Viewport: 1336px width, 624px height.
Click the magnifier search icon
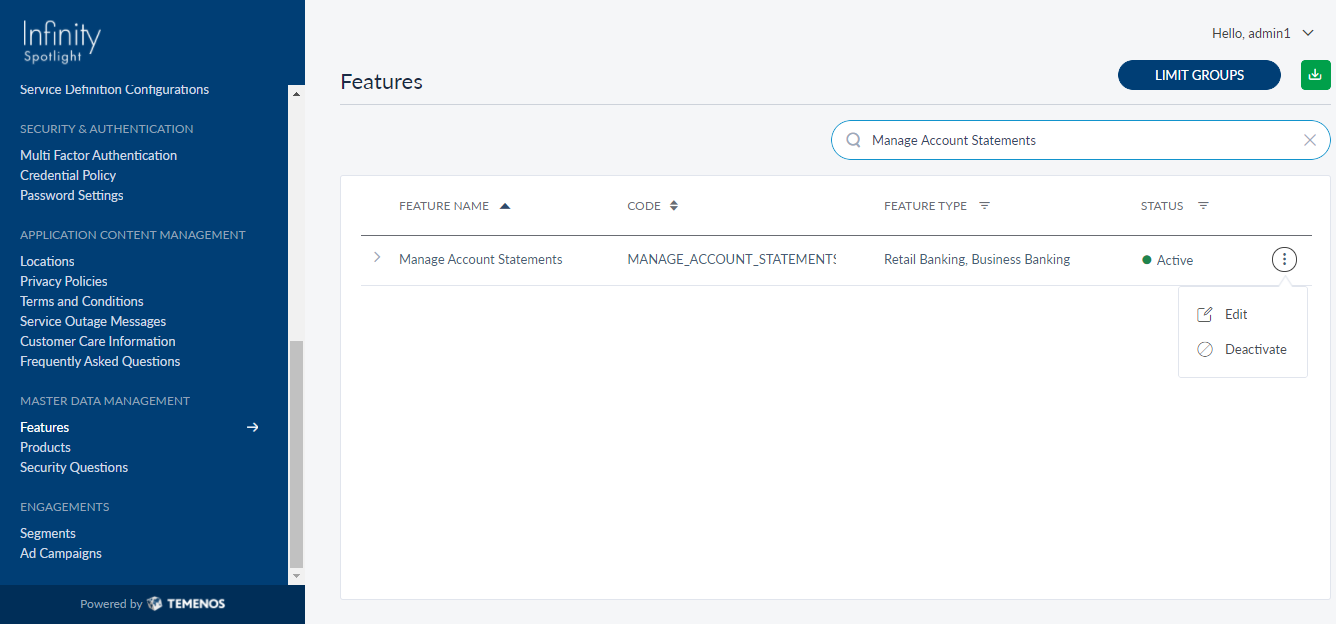(x=853, y=140)
